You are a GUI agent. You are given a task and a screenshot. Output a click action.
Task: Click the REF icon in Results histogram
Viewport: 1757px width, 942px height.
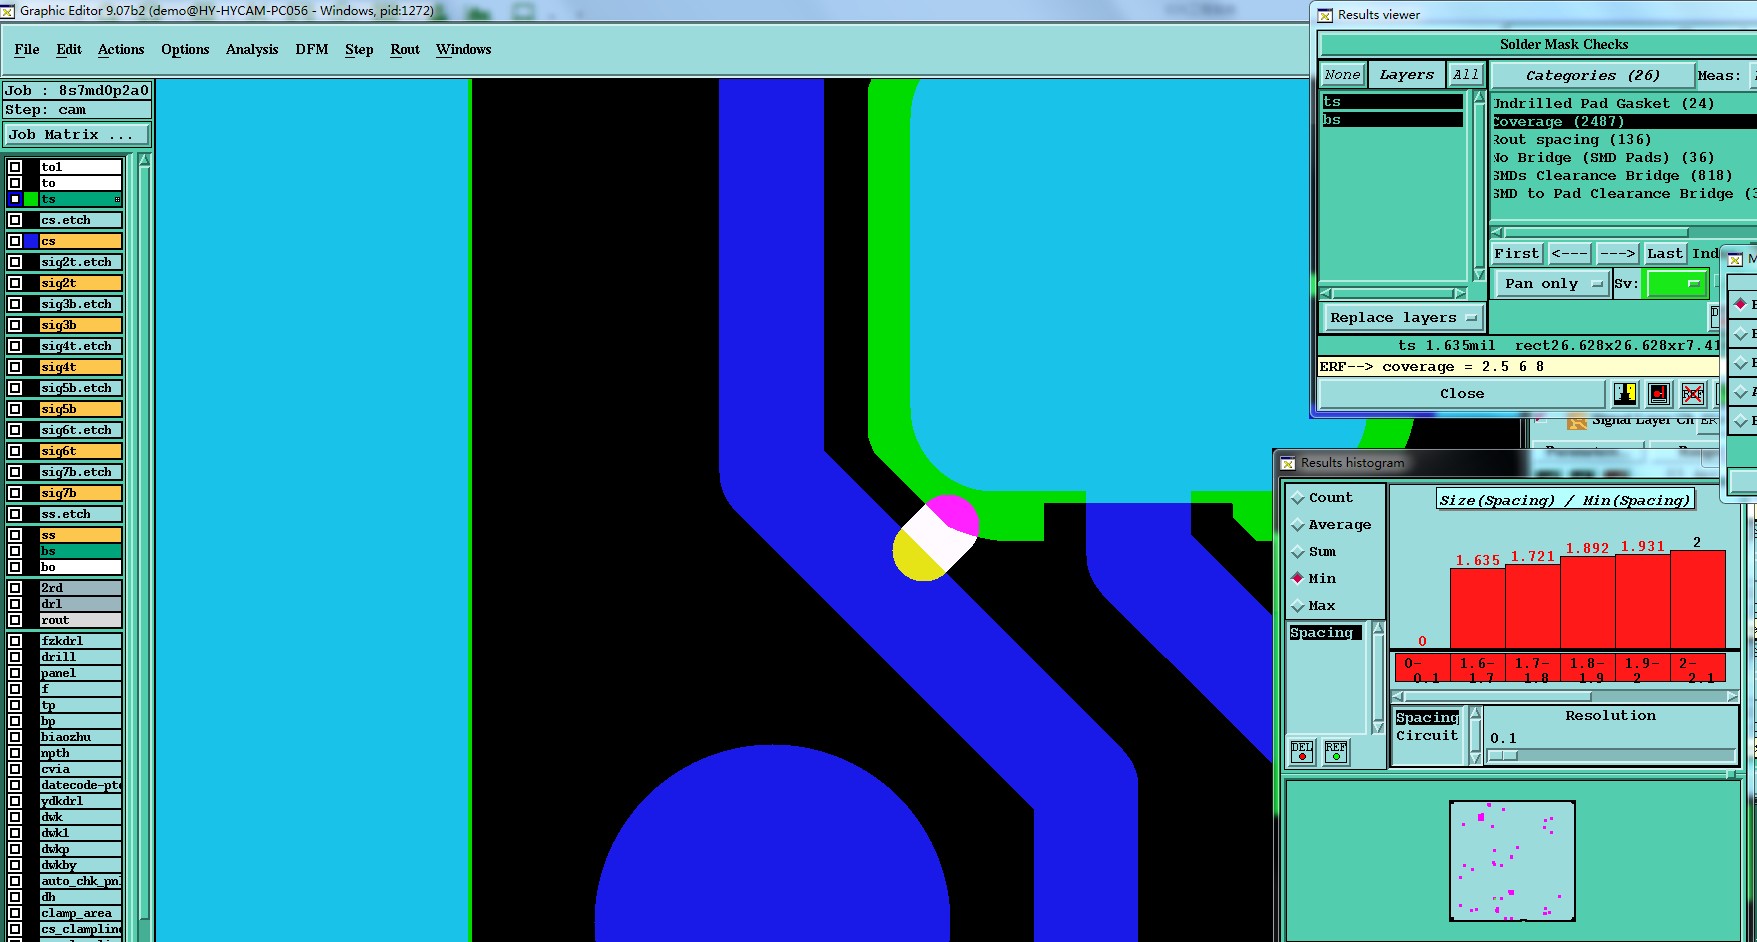[1336, 752]
